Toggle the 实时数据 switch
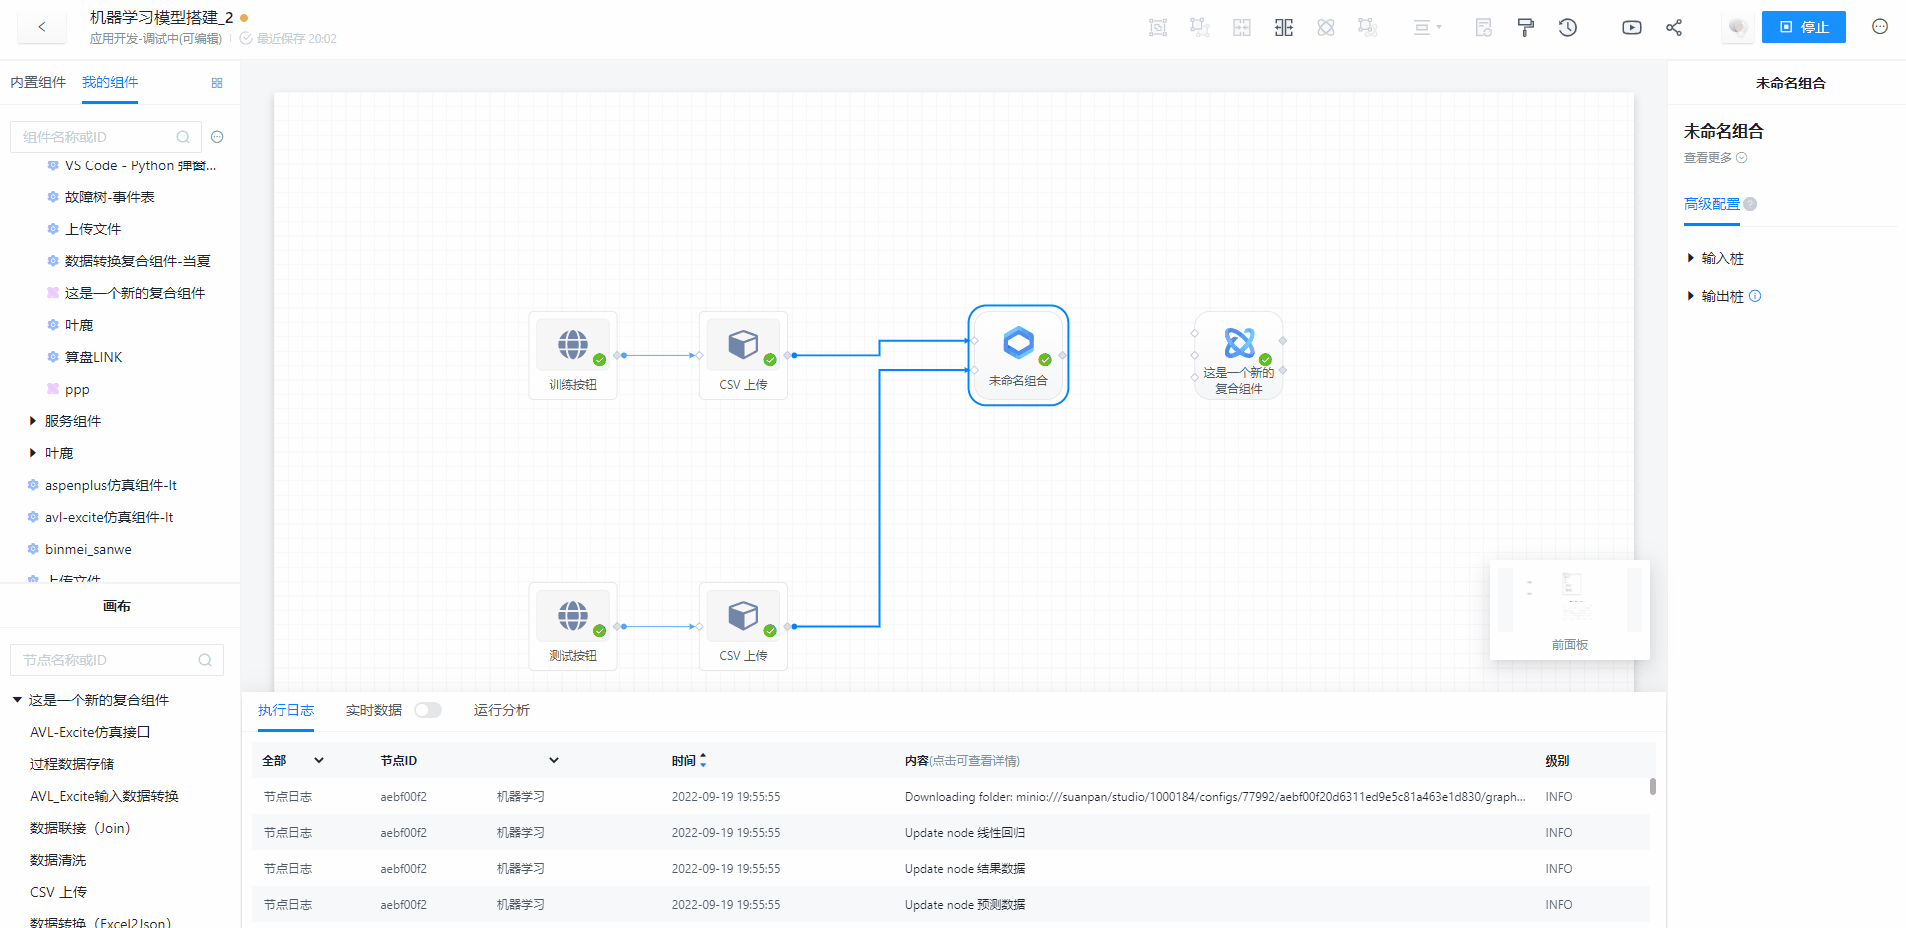 [x=428, y=710]
